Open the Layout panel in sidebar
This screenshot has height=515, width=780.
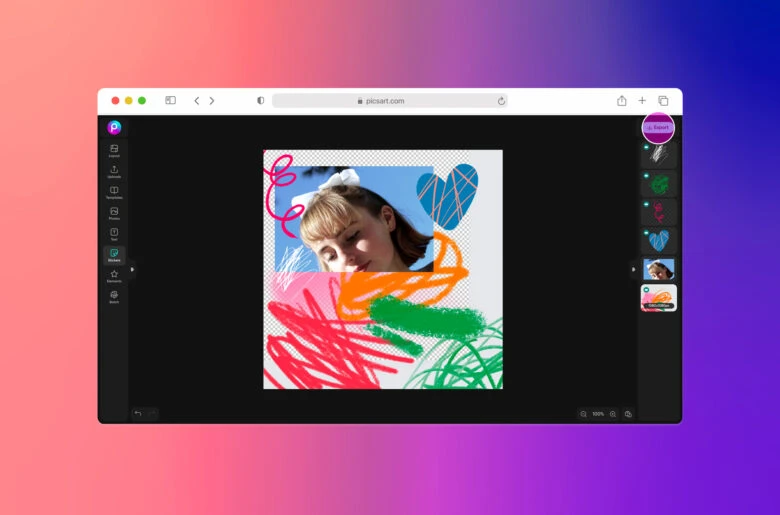tap(114, 150)
